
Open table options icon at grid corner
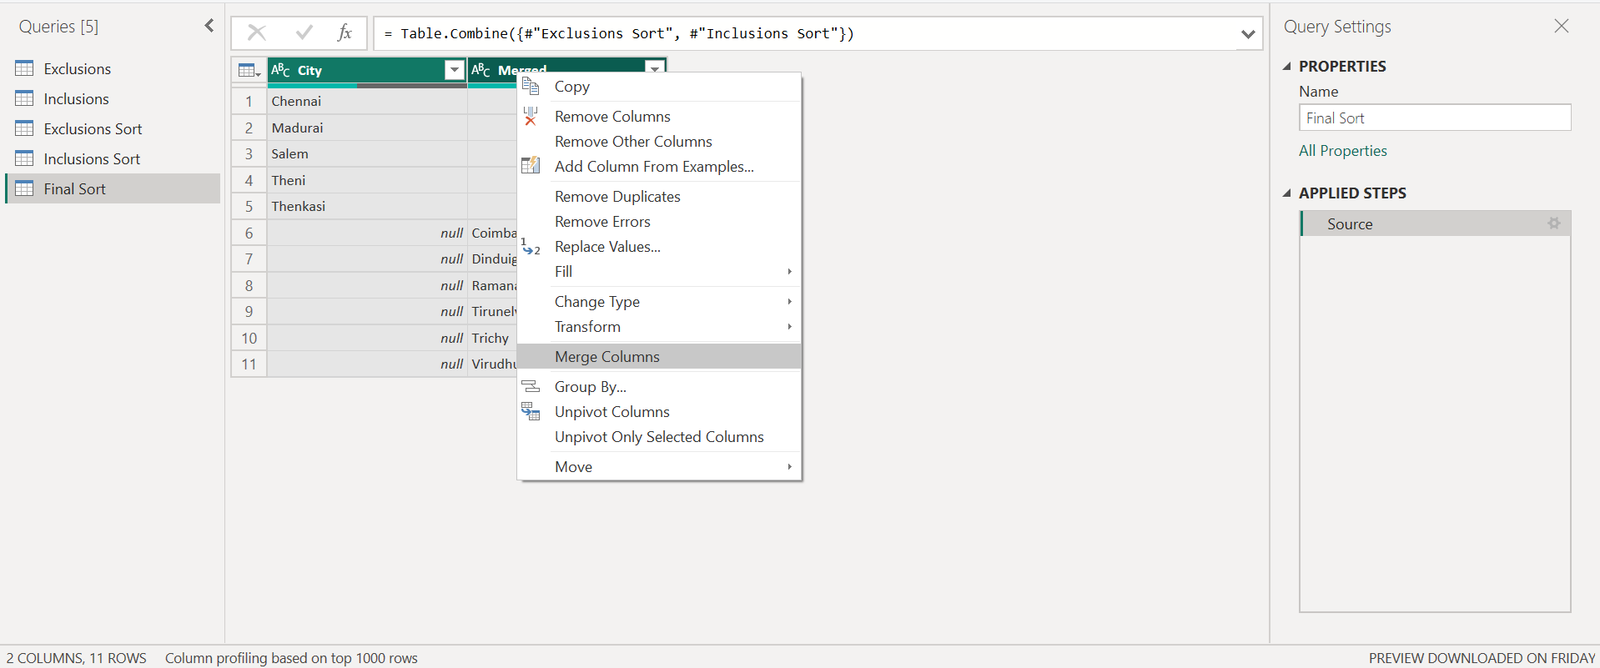pos(249,70)
